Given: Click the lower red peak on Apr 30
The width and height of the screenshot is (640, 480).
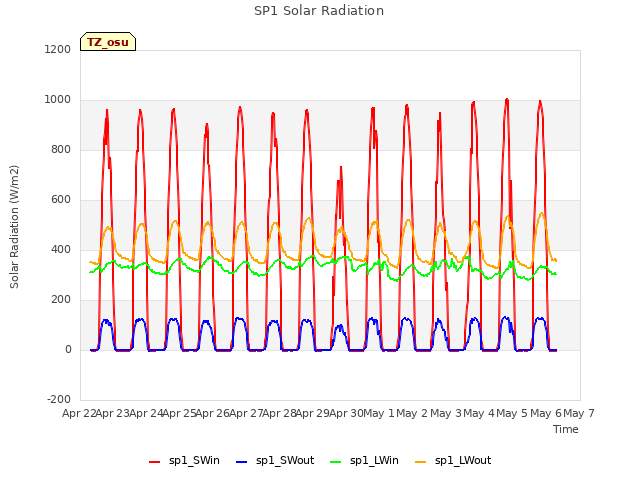Looking at the screenshot, I should (x=341, y=167).
